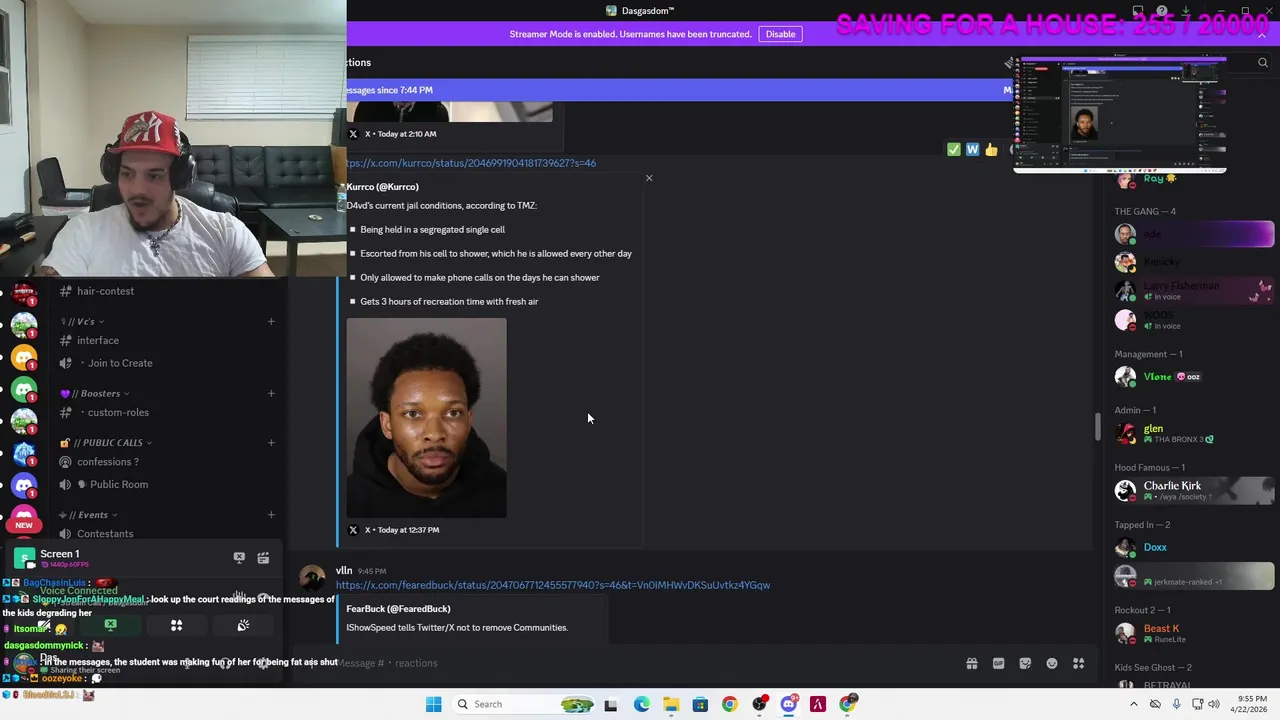This screenshot has height=720, width=1280.
Task: Jump using the new-messages since 7:44 PM bar
Action: 680,90
